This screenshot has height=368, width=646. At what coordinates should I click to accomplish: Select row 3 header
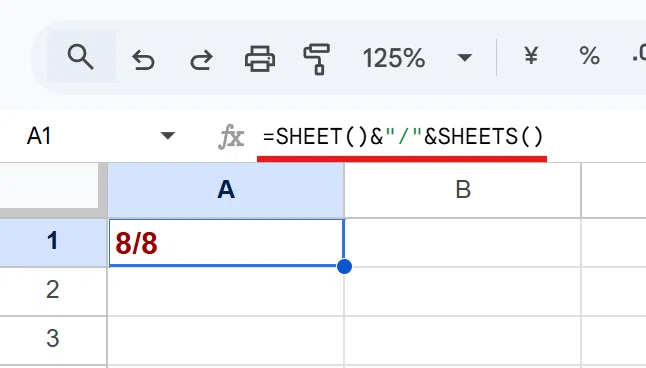(x=53, y=340)
